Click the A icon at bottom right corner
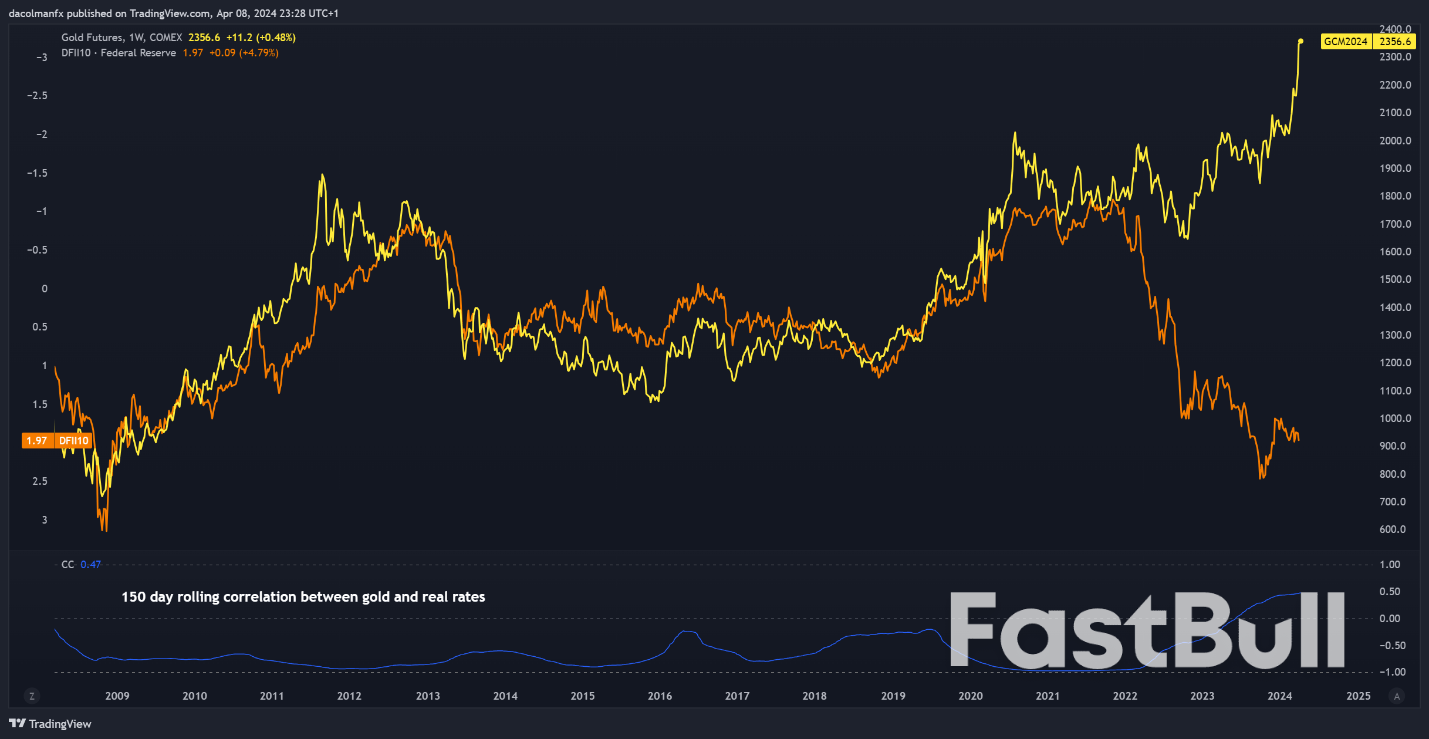 [1397, 694]
